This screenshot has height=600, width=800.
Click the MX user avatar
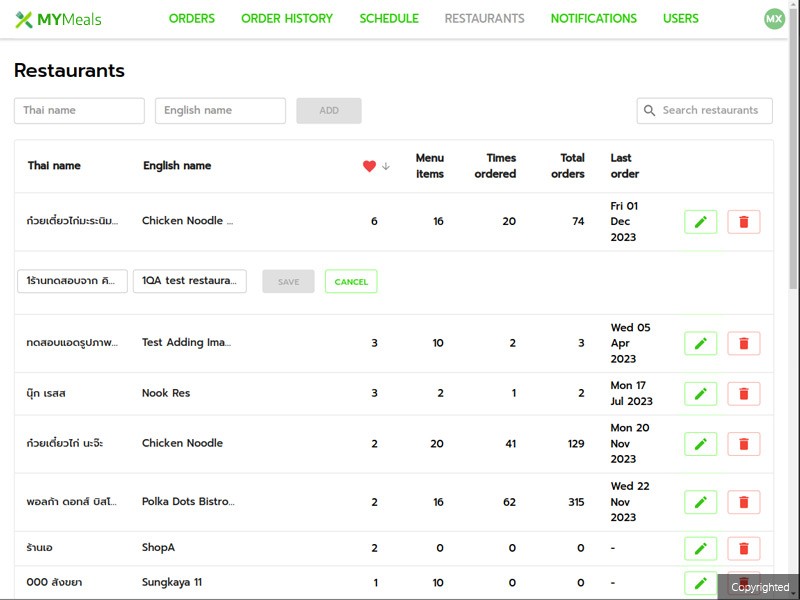click(774, 19)
